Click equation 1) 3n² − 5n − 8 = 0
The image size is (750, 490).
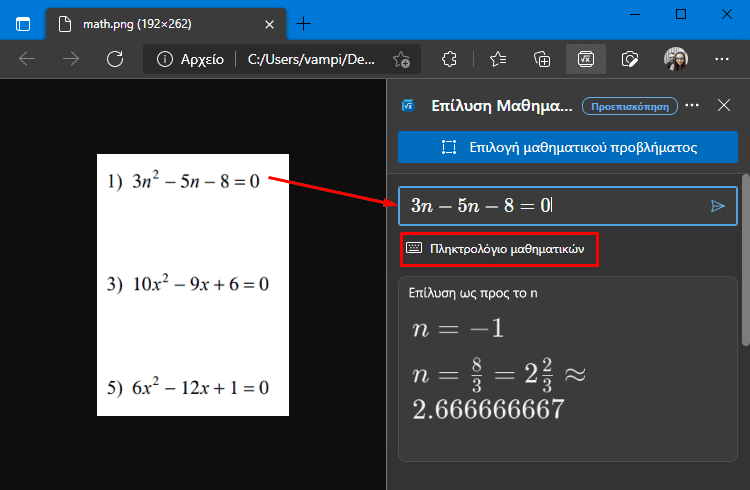[183, 181]
